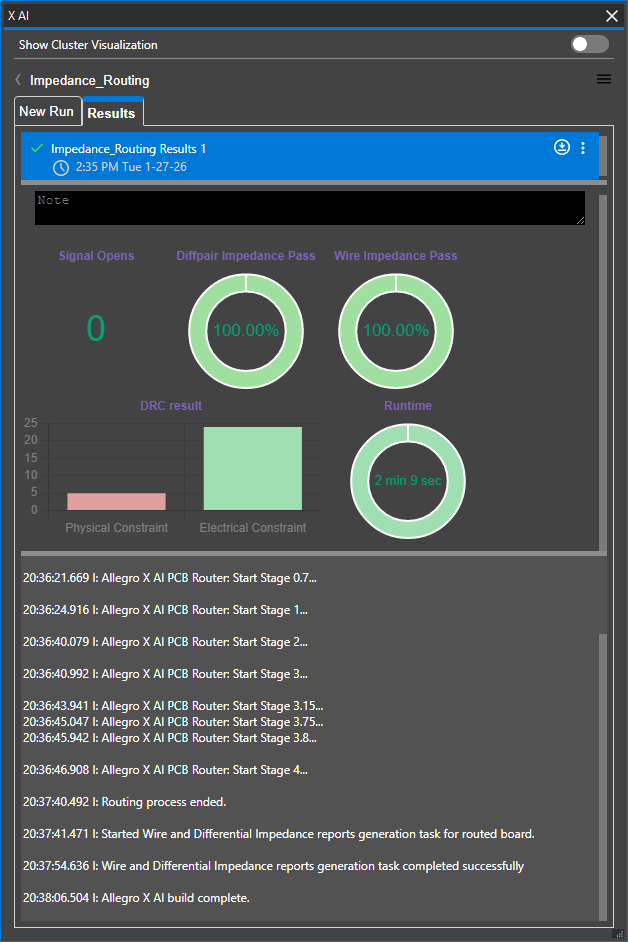
Task: Toggle Show Cluster Visualization switch
Action: point(590,44)
